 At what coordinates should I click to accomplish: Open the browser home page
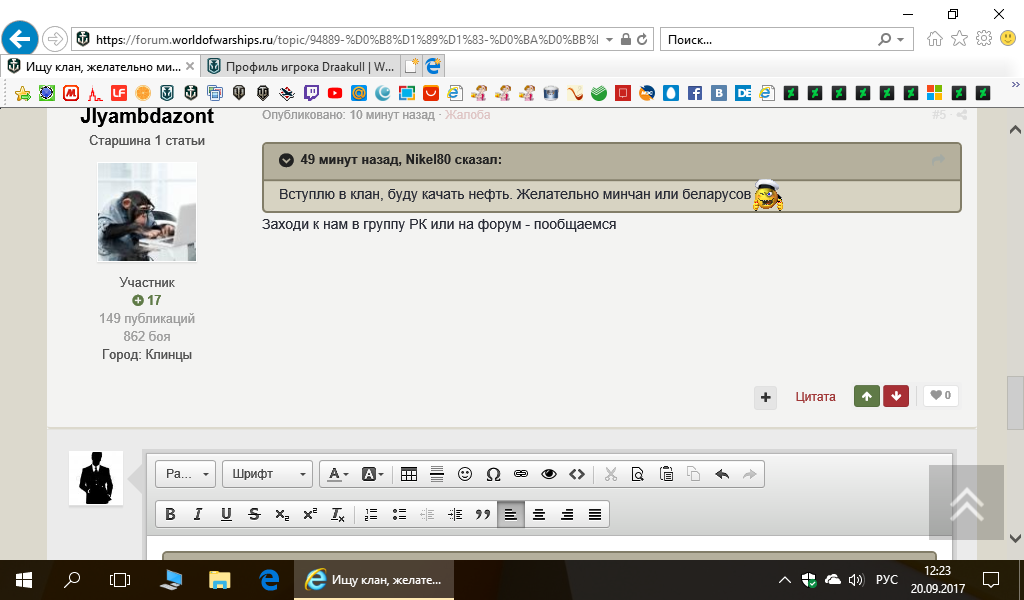(x=935, y=39)
